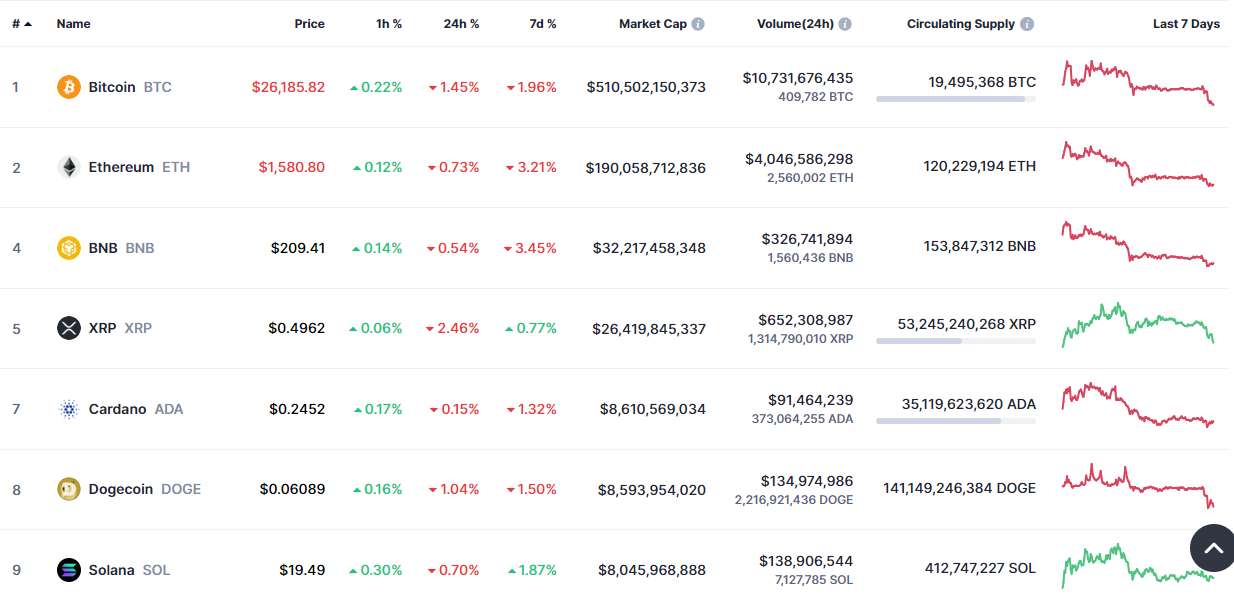The height and width of the screenshot is (598, 1234).
Task: Click Cardano circulating supply progress bar
Action: (x=956, y=421)
